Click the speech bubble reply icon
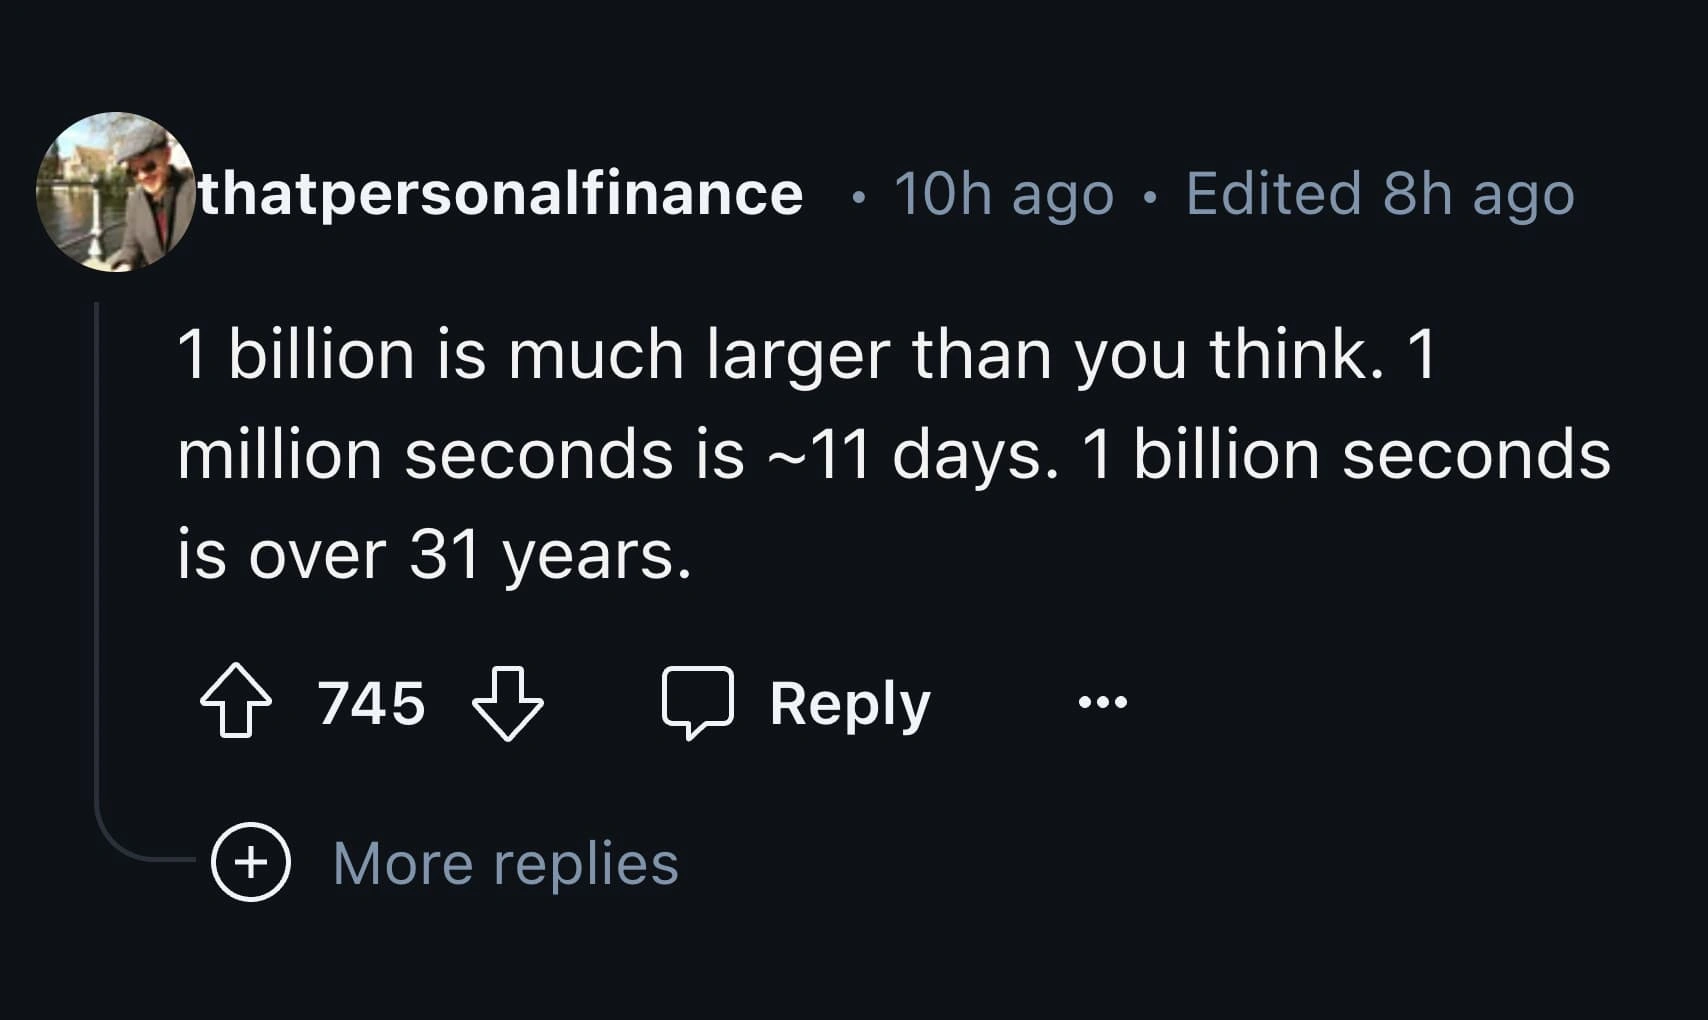Viewport: 1708px width, 1020px height. pos(697,702)
